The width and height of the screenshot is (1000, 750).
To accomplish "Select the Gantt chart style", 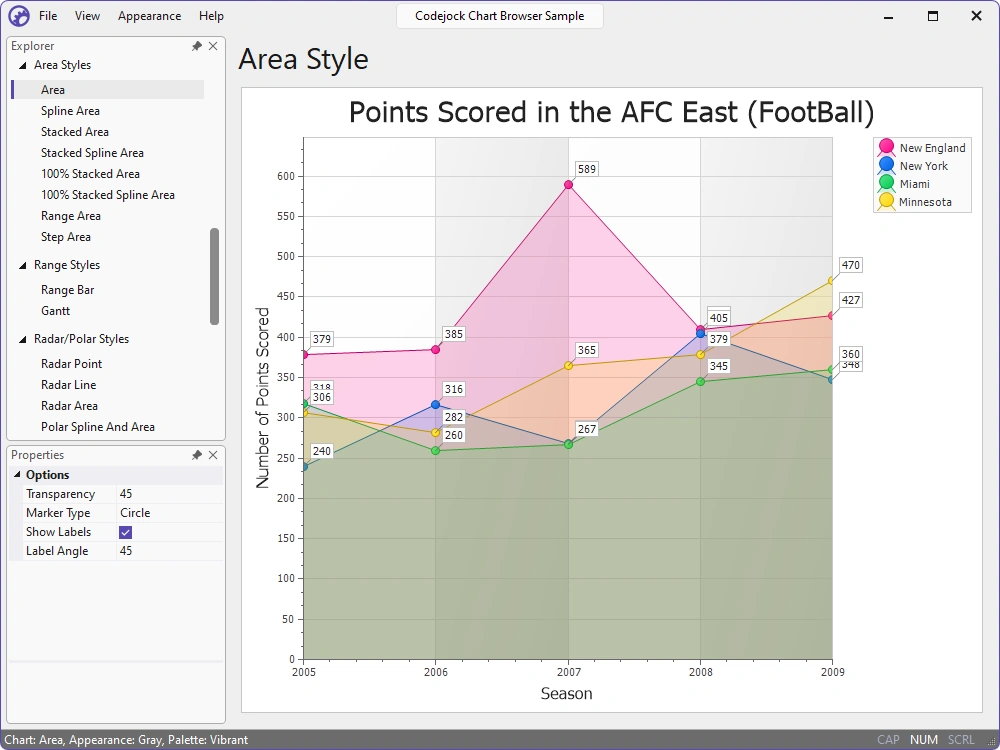I will [55, 311].
